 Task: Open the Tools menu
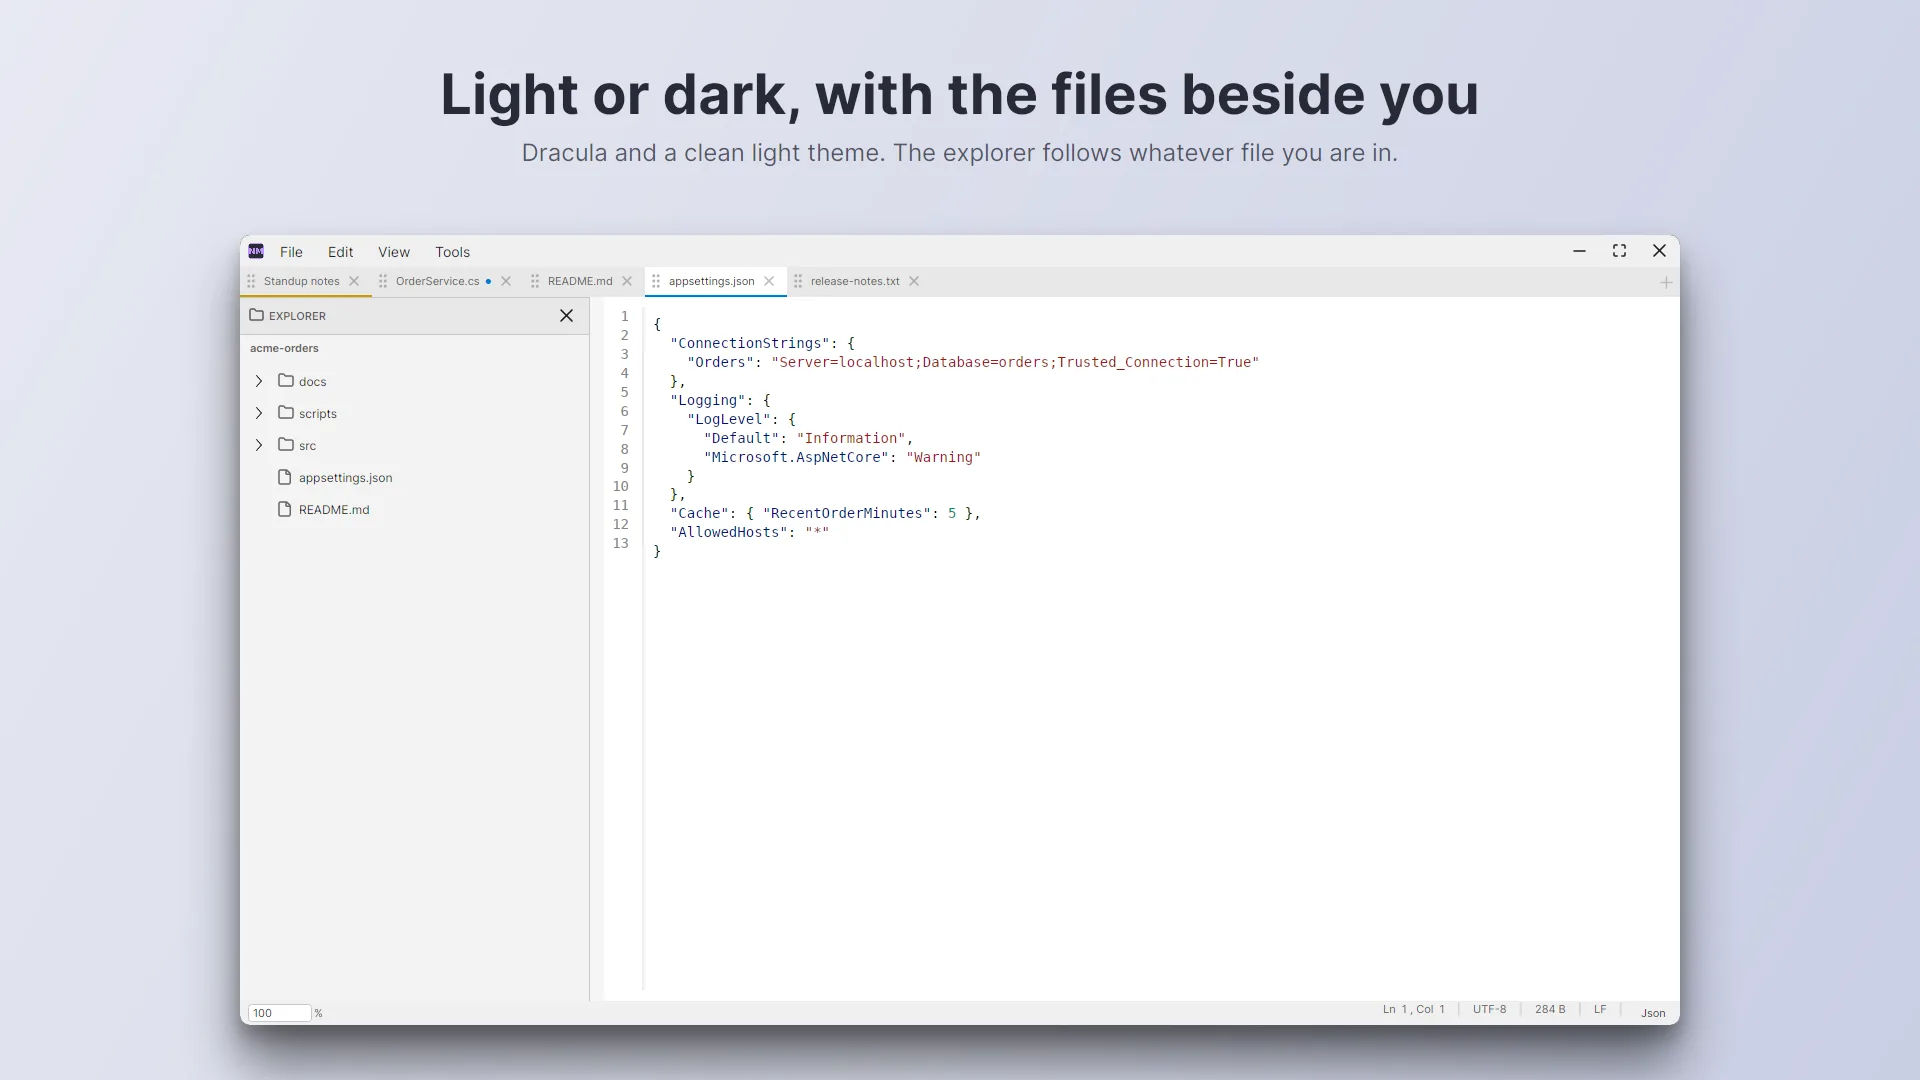pyautogui.click(x=452, y=252)
